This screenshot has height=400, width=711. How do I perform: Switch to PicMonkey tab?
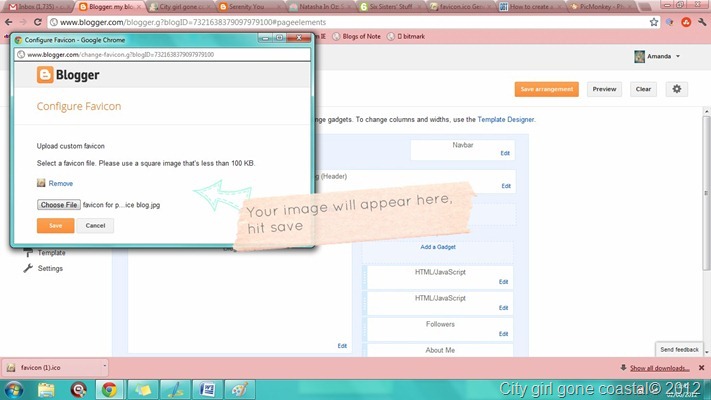(602, 6)
